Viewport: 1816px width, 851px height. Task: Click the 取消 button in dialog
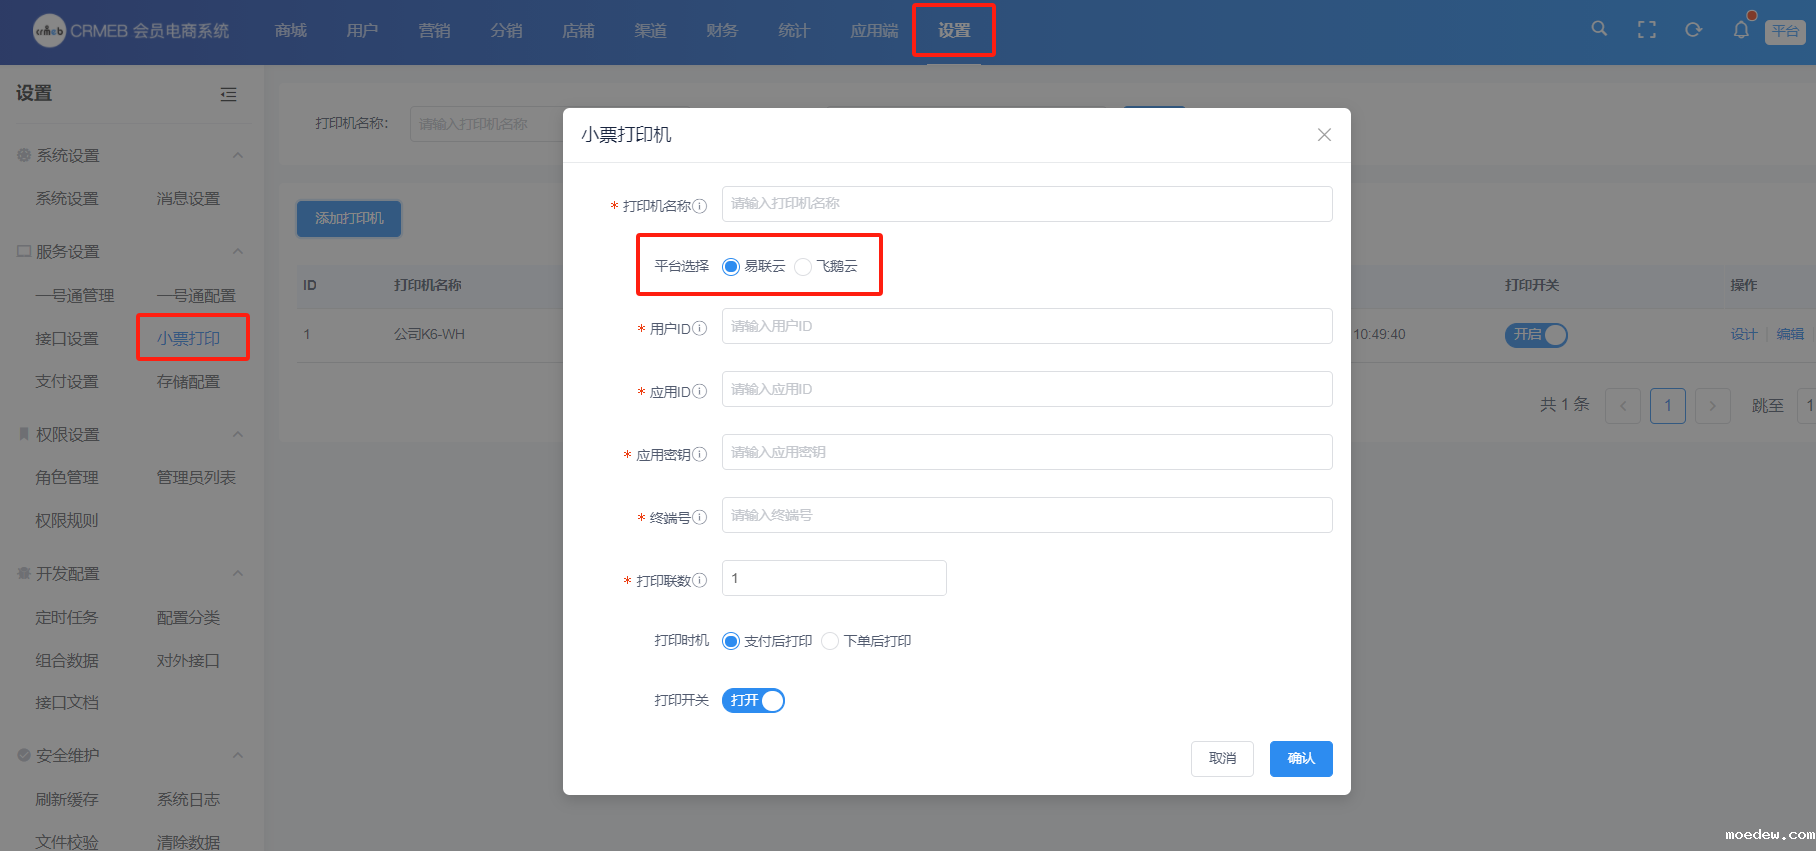pos(1222,759)
